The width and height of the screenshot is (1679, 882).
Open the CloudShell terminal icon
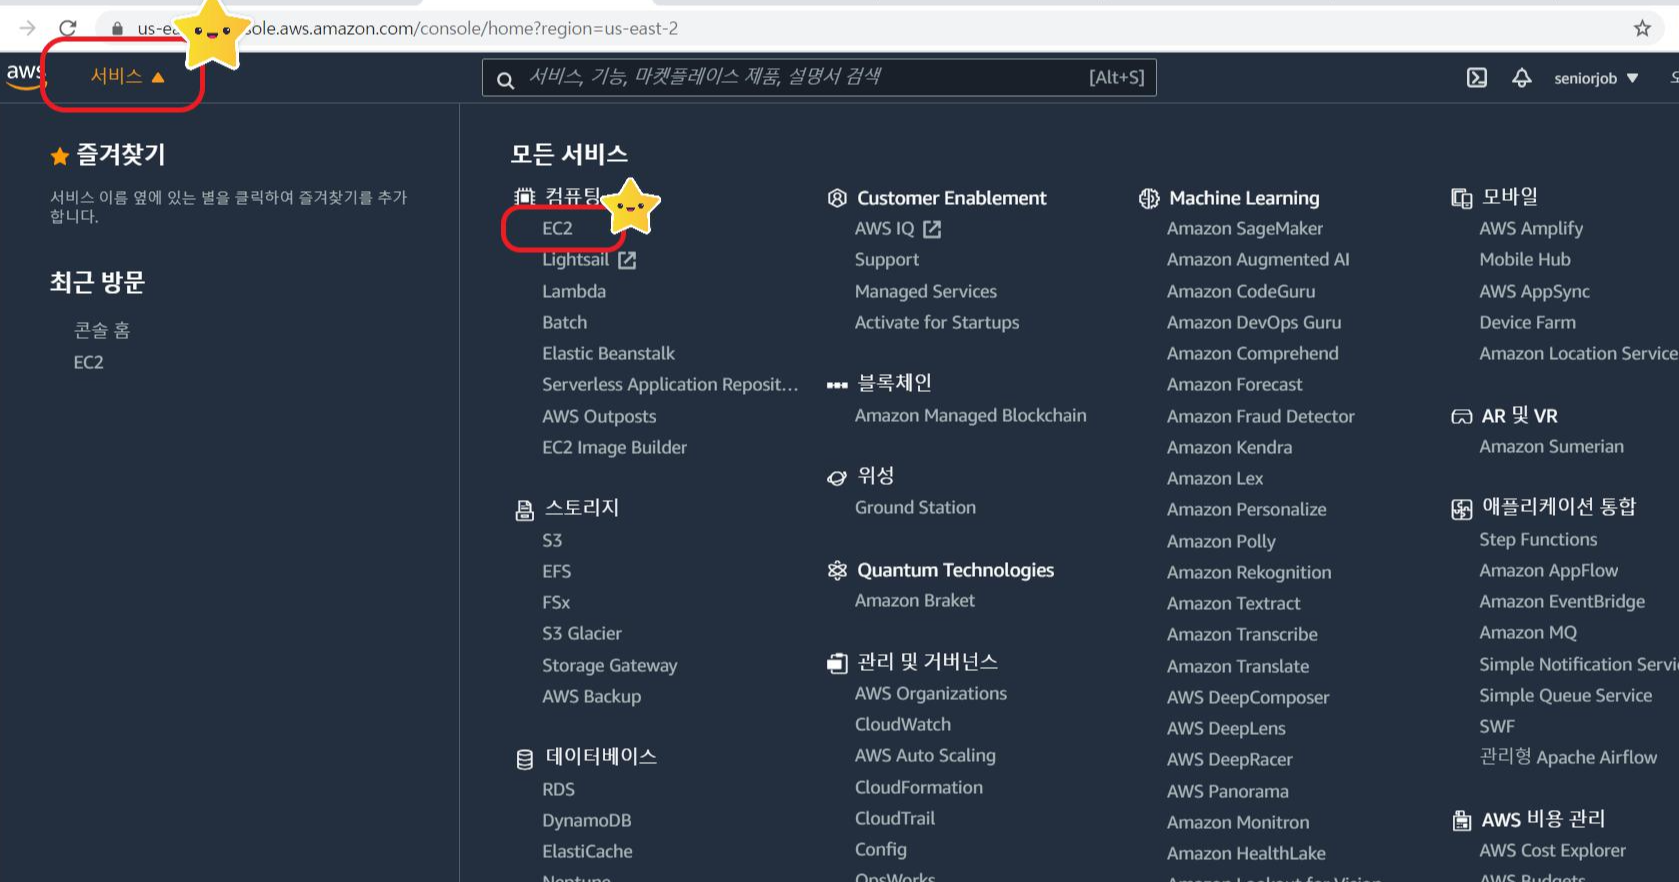[x=1477, y=78]
